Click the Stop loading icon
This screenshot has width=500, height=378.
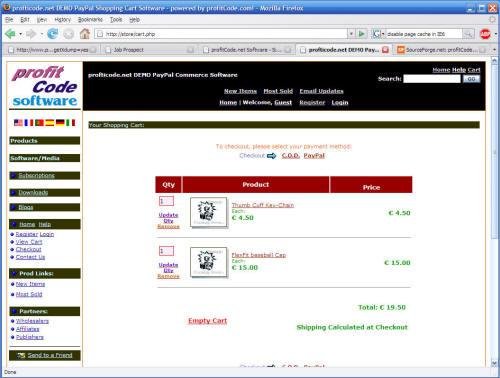point(69,34)
